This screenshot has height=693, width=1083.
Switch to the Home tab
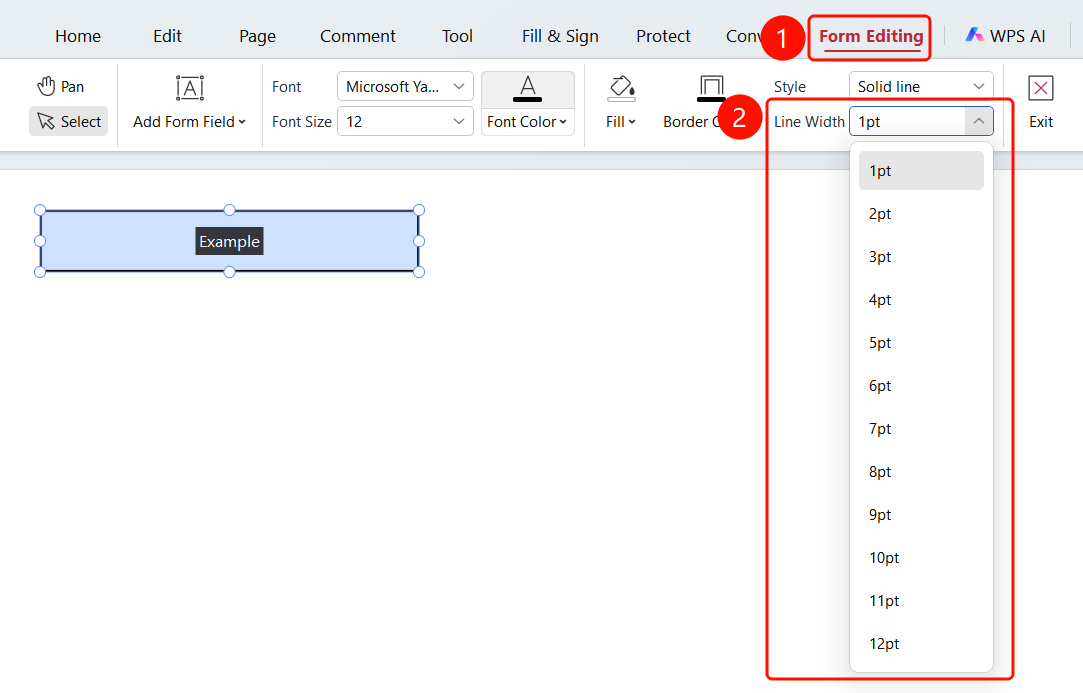(x=78, y=36)
